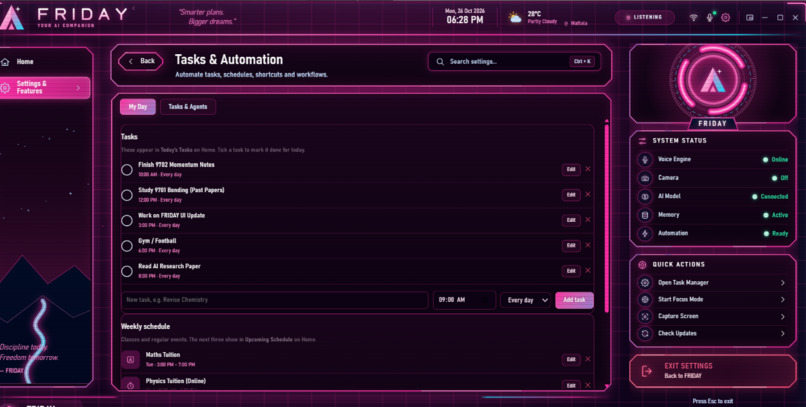Image resolution: width=806 pixels, height=407 pixels.
Task: Click the Automation lightning icon
Action: pyautogui.click(x=645, y=234)
